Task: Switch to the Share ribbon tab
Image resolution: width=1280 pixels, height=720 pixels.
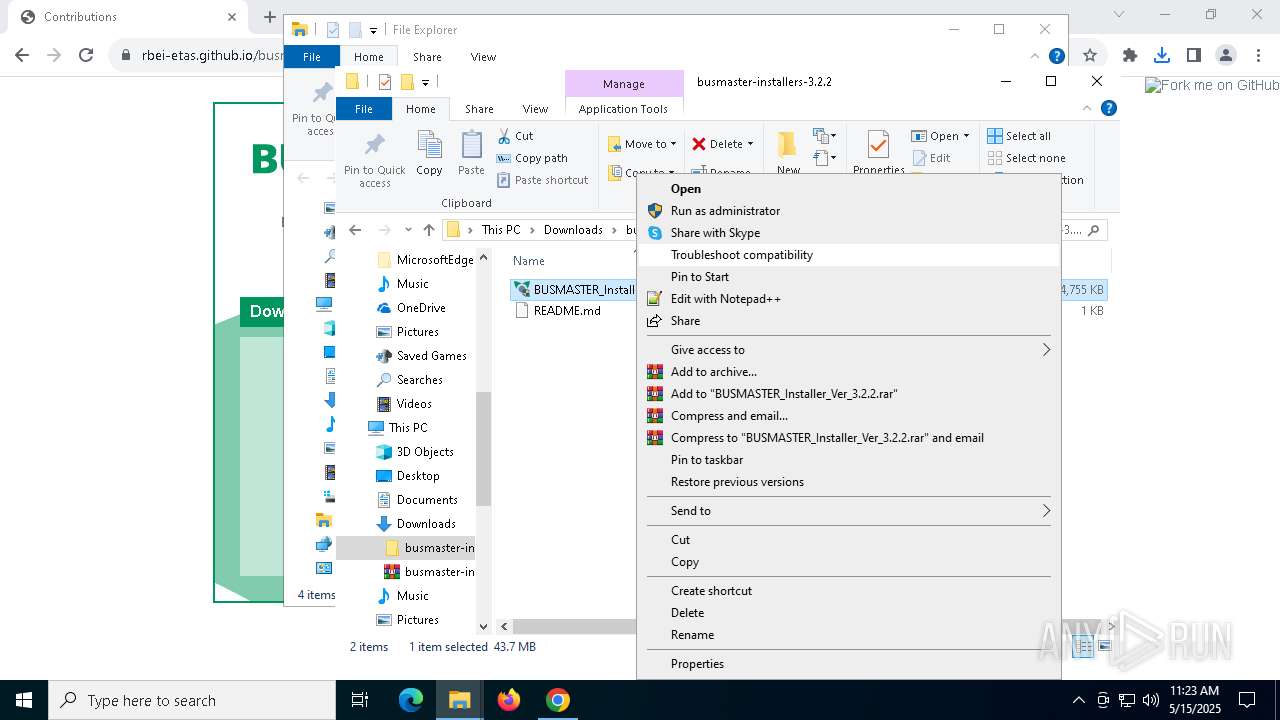Action: pos(479,109)
